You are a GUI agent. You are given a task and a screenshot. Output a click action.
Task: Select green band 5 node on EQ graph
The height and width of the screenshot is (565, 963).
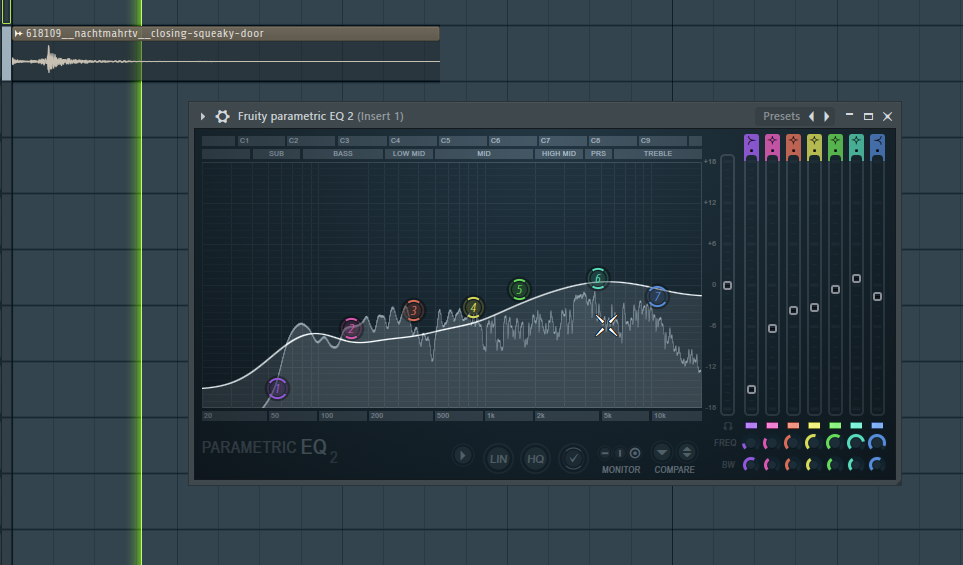519,289
